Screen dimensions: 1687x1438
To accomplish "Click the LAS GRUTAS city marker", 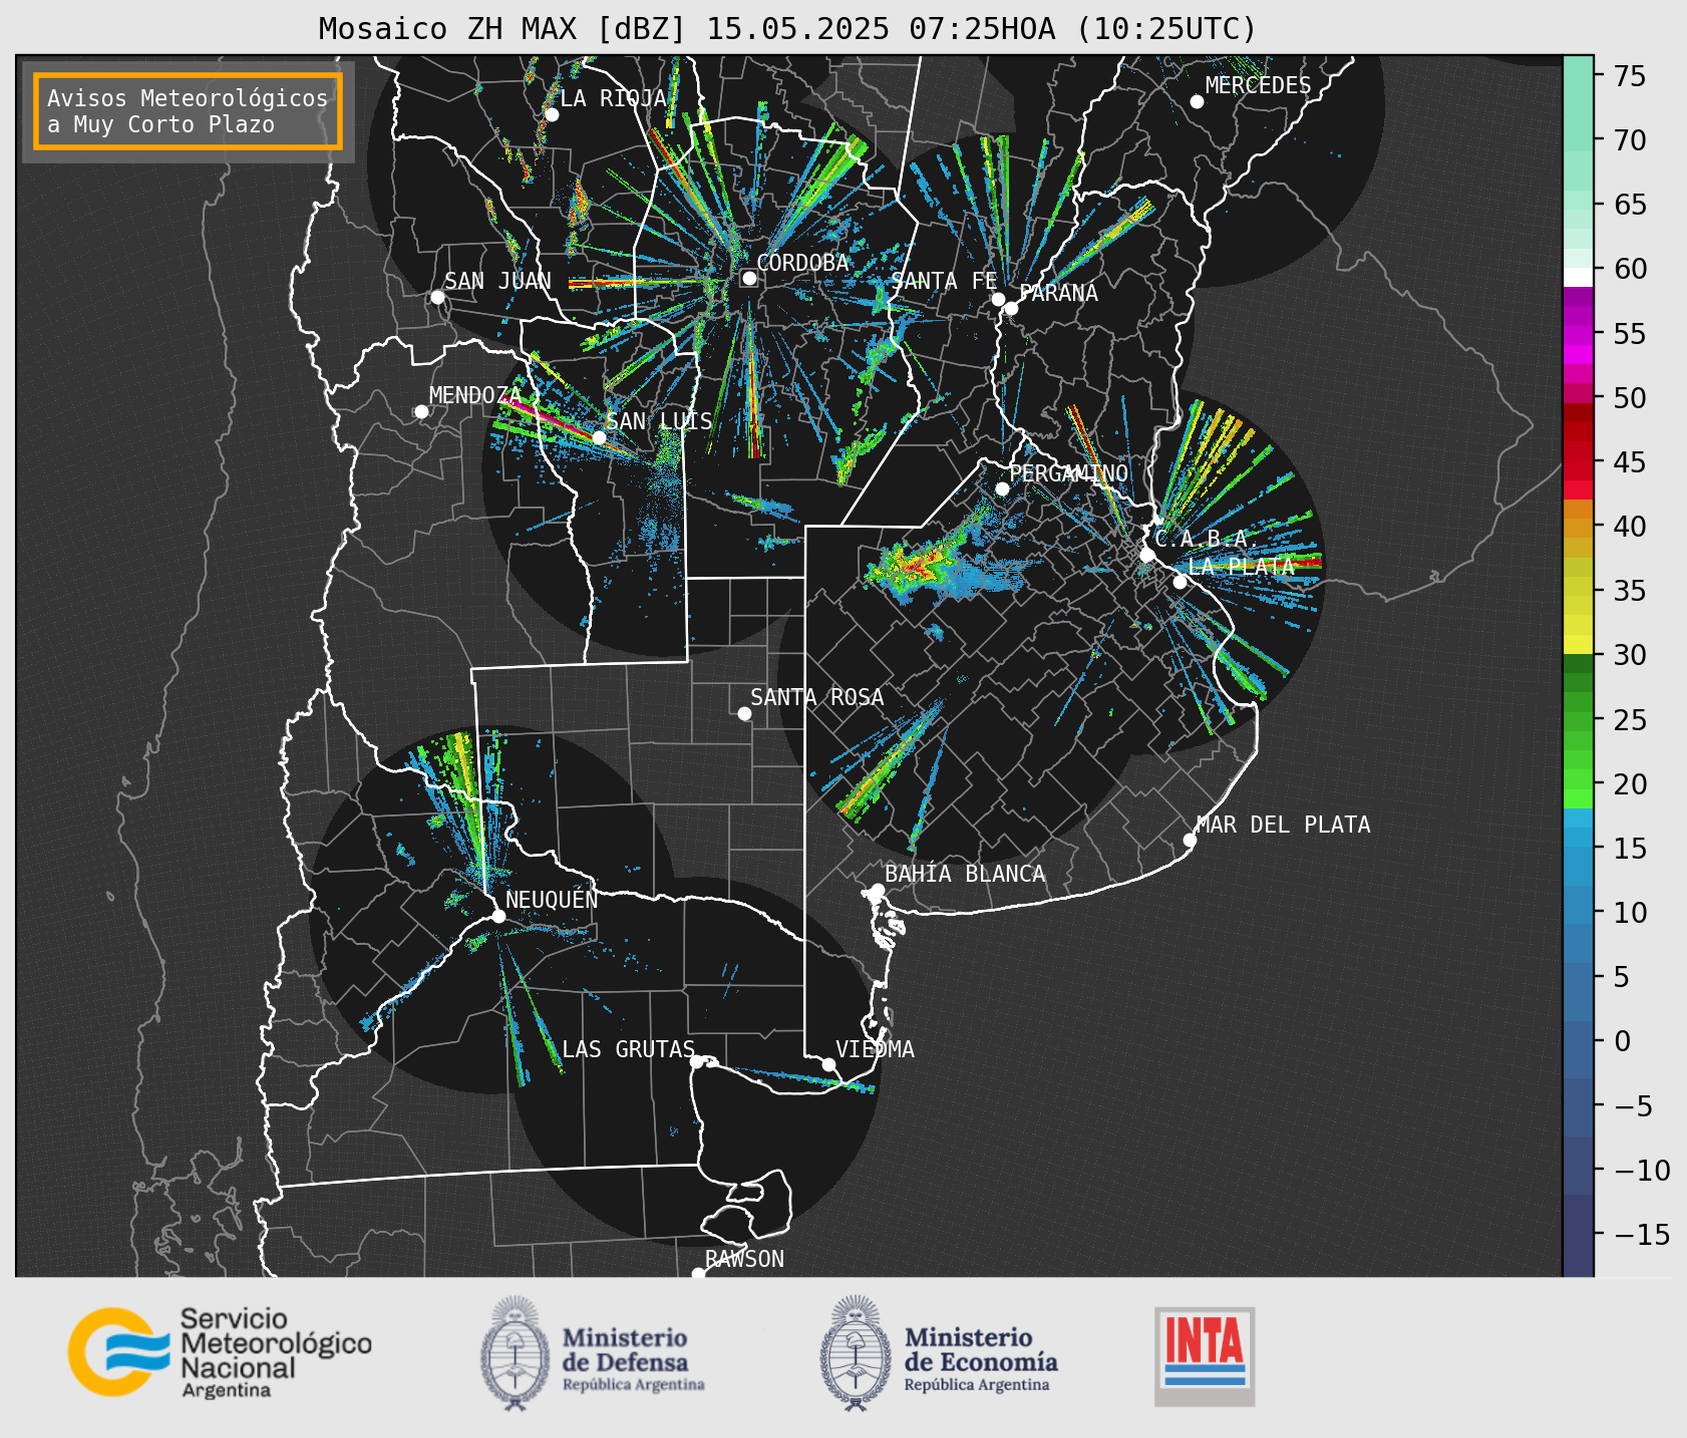I will point(697,1062).
